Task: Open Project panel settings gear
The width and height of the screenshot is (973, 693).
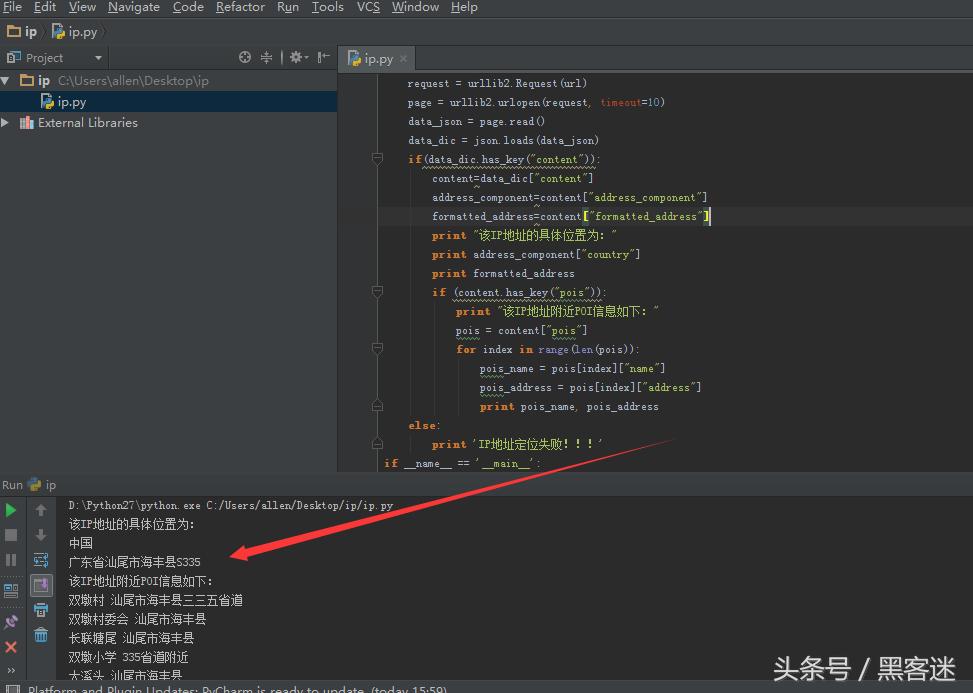Action: (x=297, y=58)
